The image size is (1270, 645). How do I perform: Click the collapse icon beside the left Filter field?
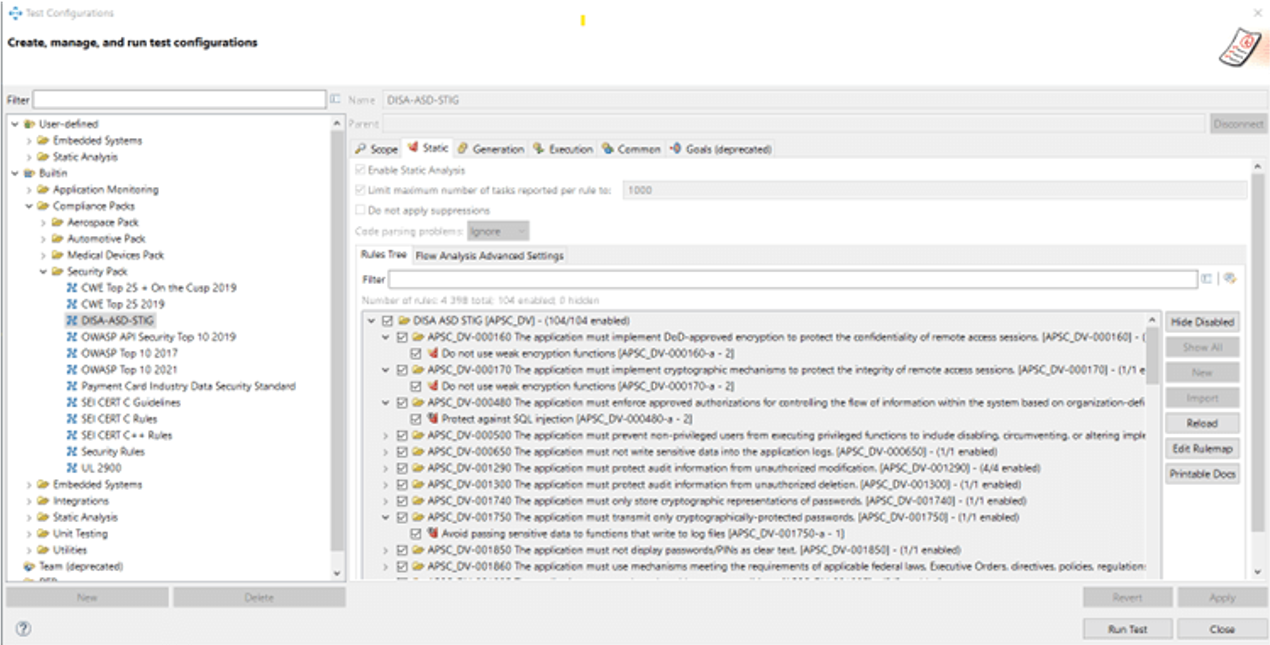[x=336, y=100]
